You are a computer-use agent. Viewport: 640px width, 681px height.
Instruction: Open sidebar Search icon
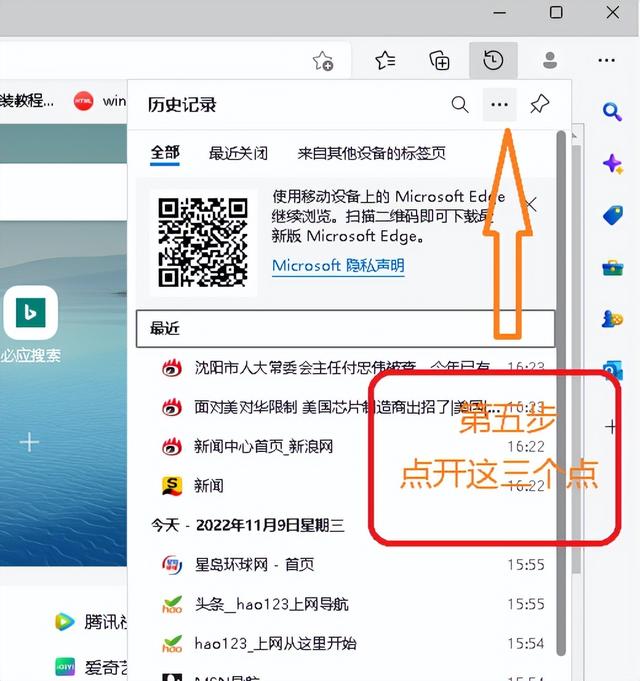(612, 112)
